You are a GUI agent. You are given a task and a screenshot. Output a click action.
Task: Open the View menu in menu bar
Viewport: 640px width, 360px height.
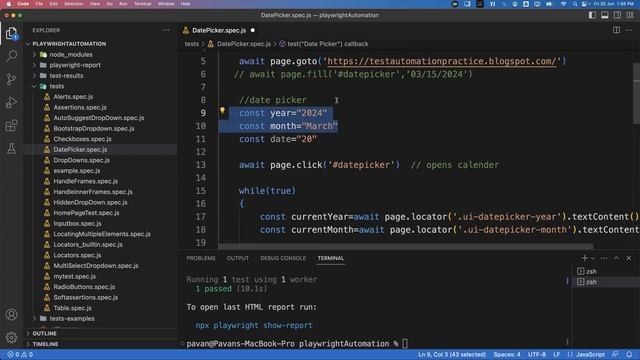[95, 4]
